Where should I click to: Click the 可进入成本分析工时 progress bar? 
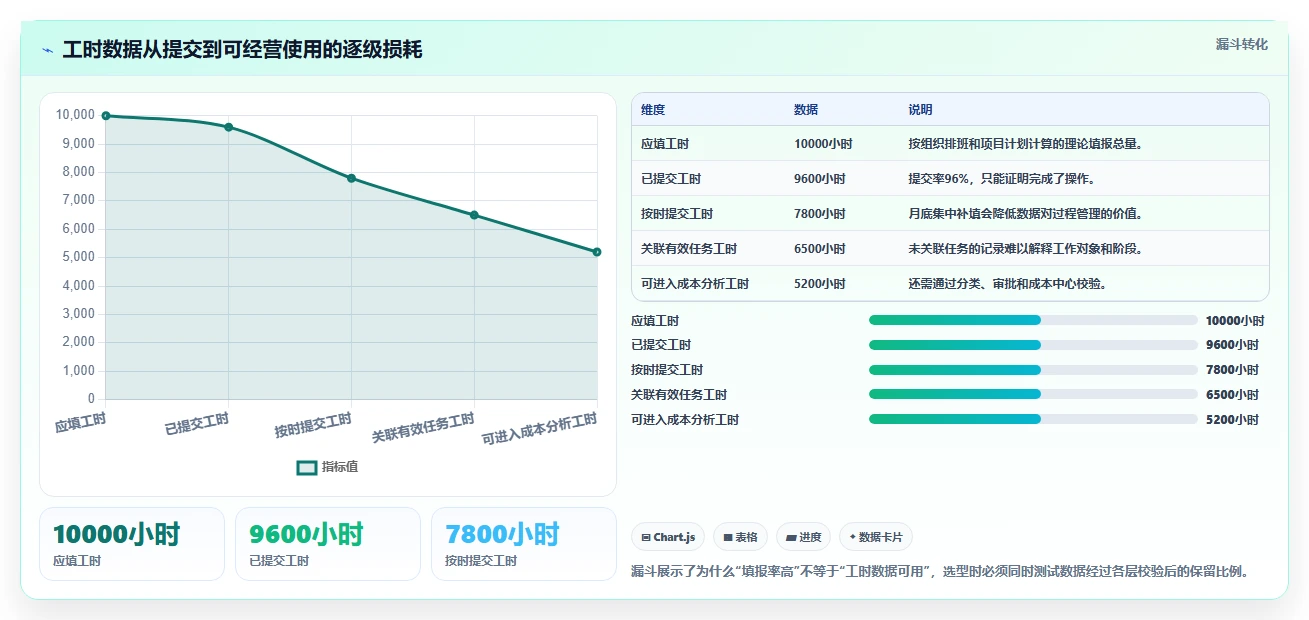(1033, 419)
